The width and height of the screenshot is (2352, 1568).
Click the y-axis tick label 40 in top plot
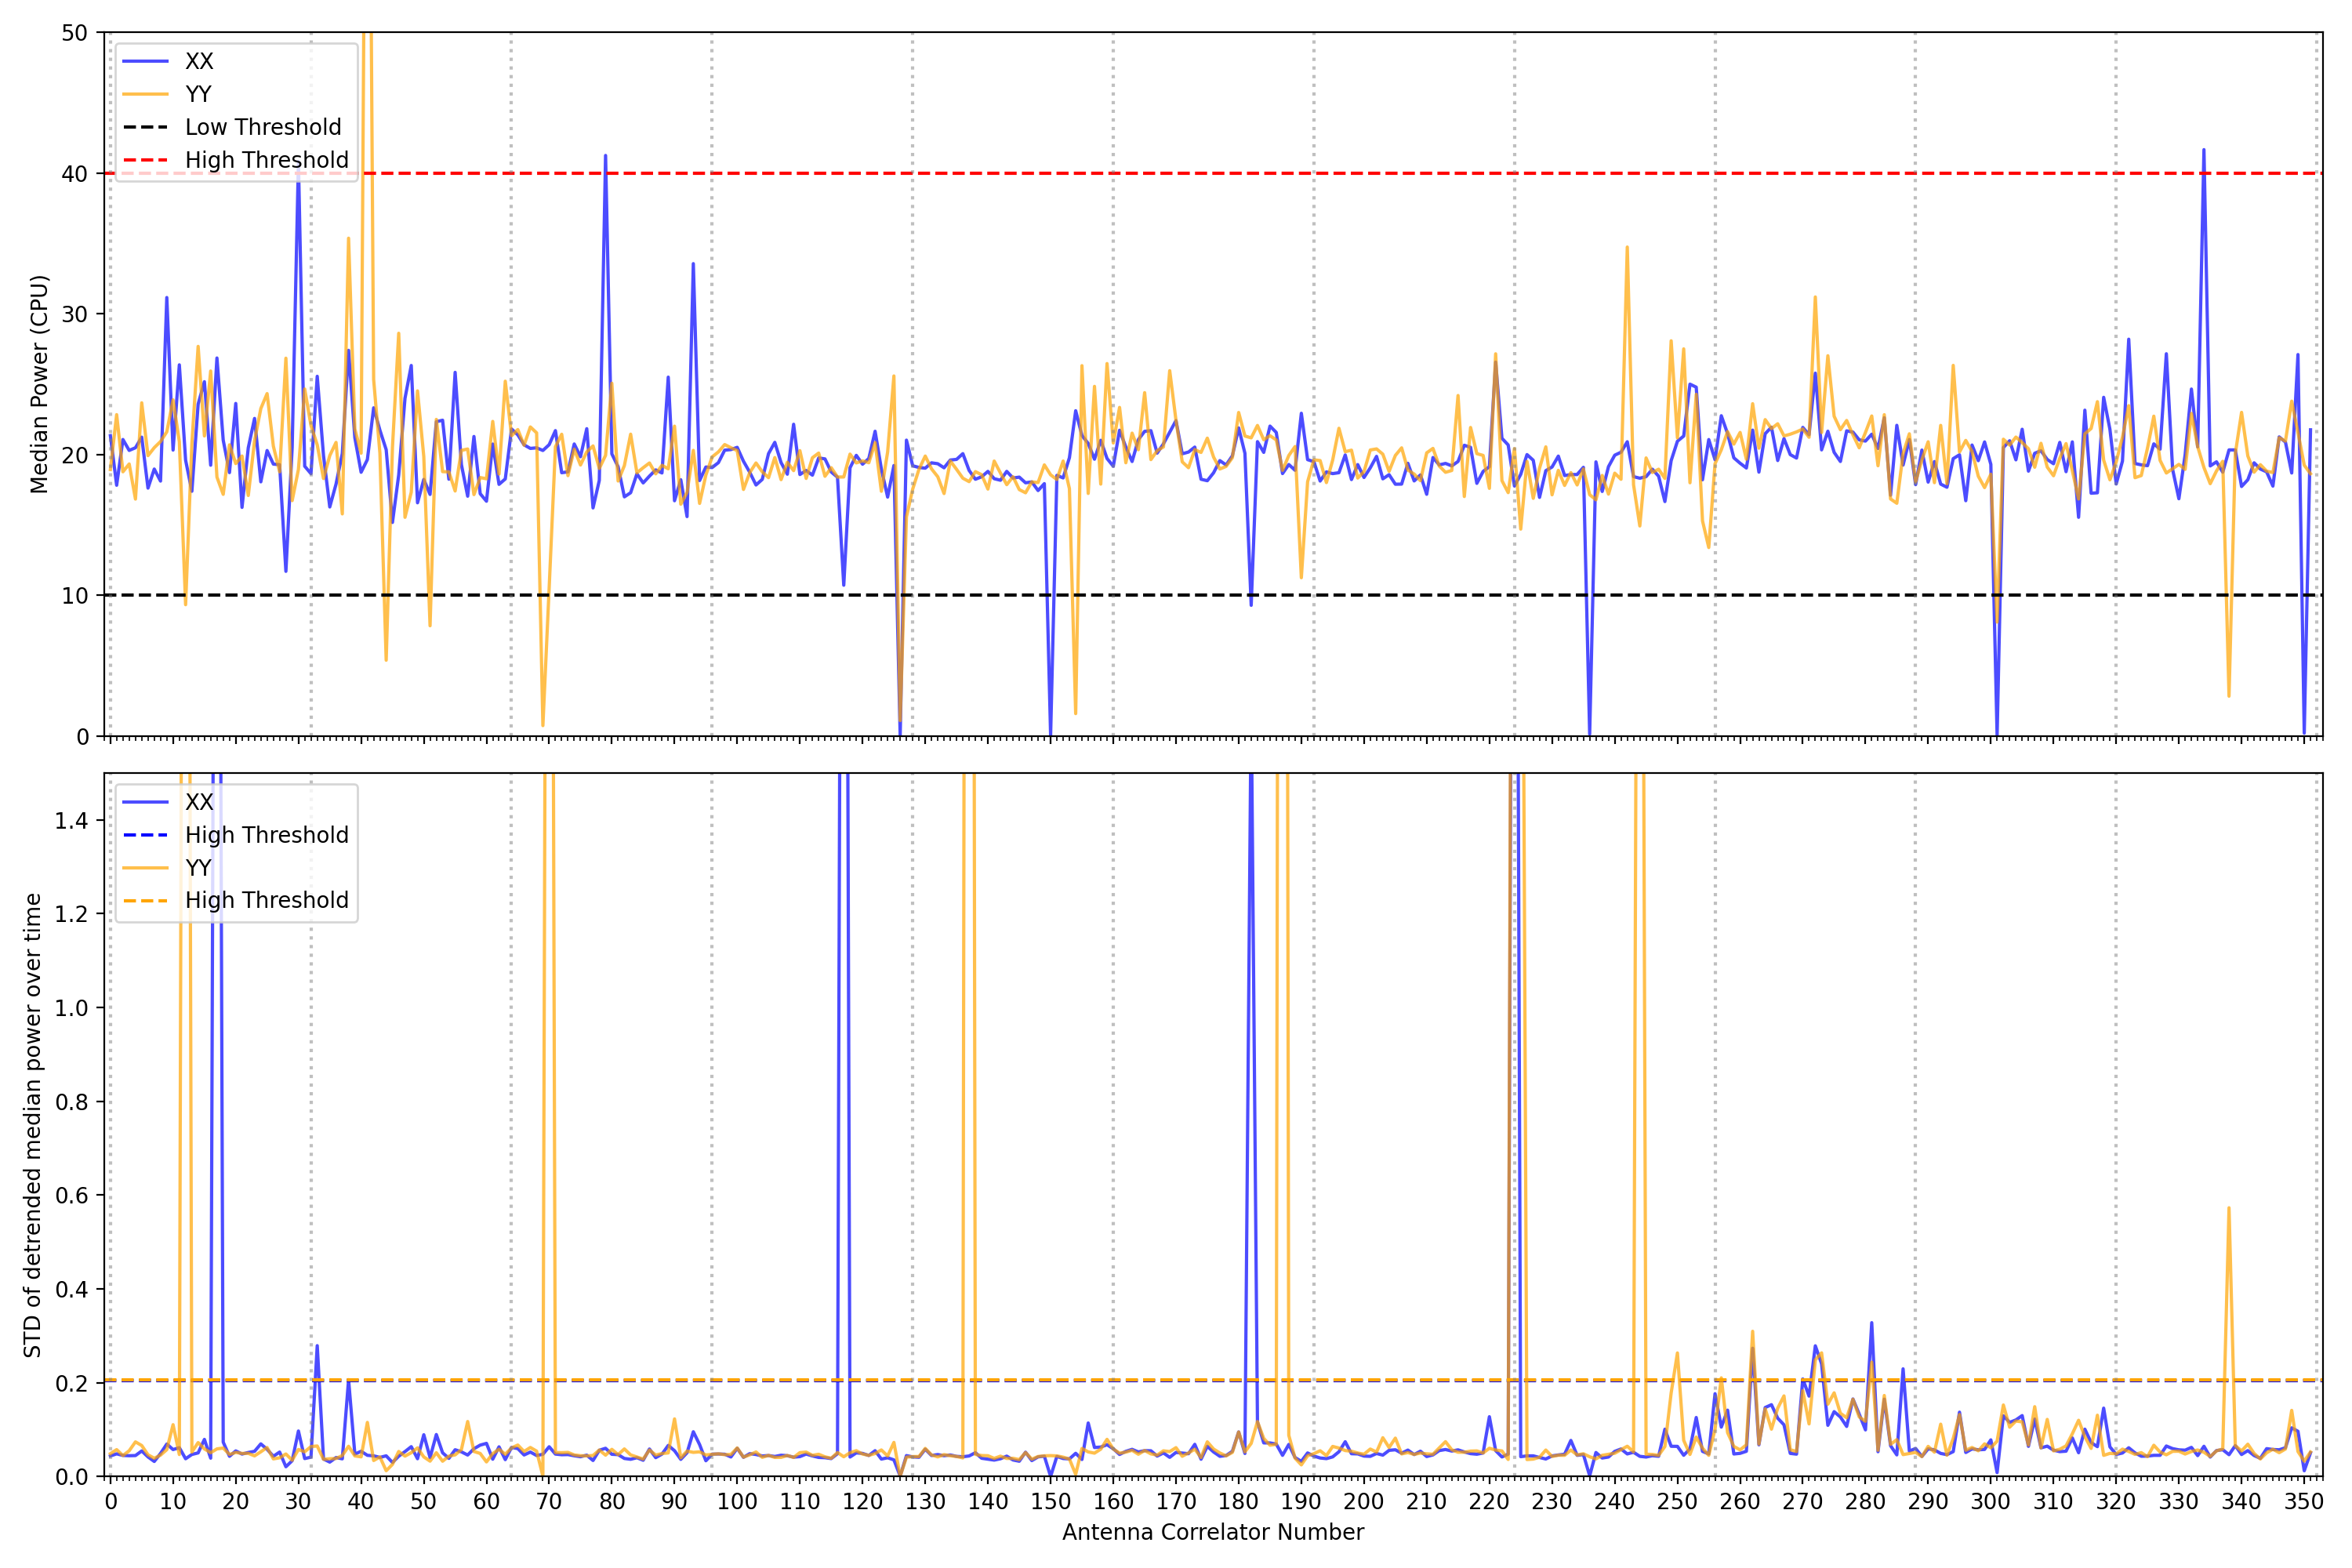pyautogui.click(x=74, y=174)
